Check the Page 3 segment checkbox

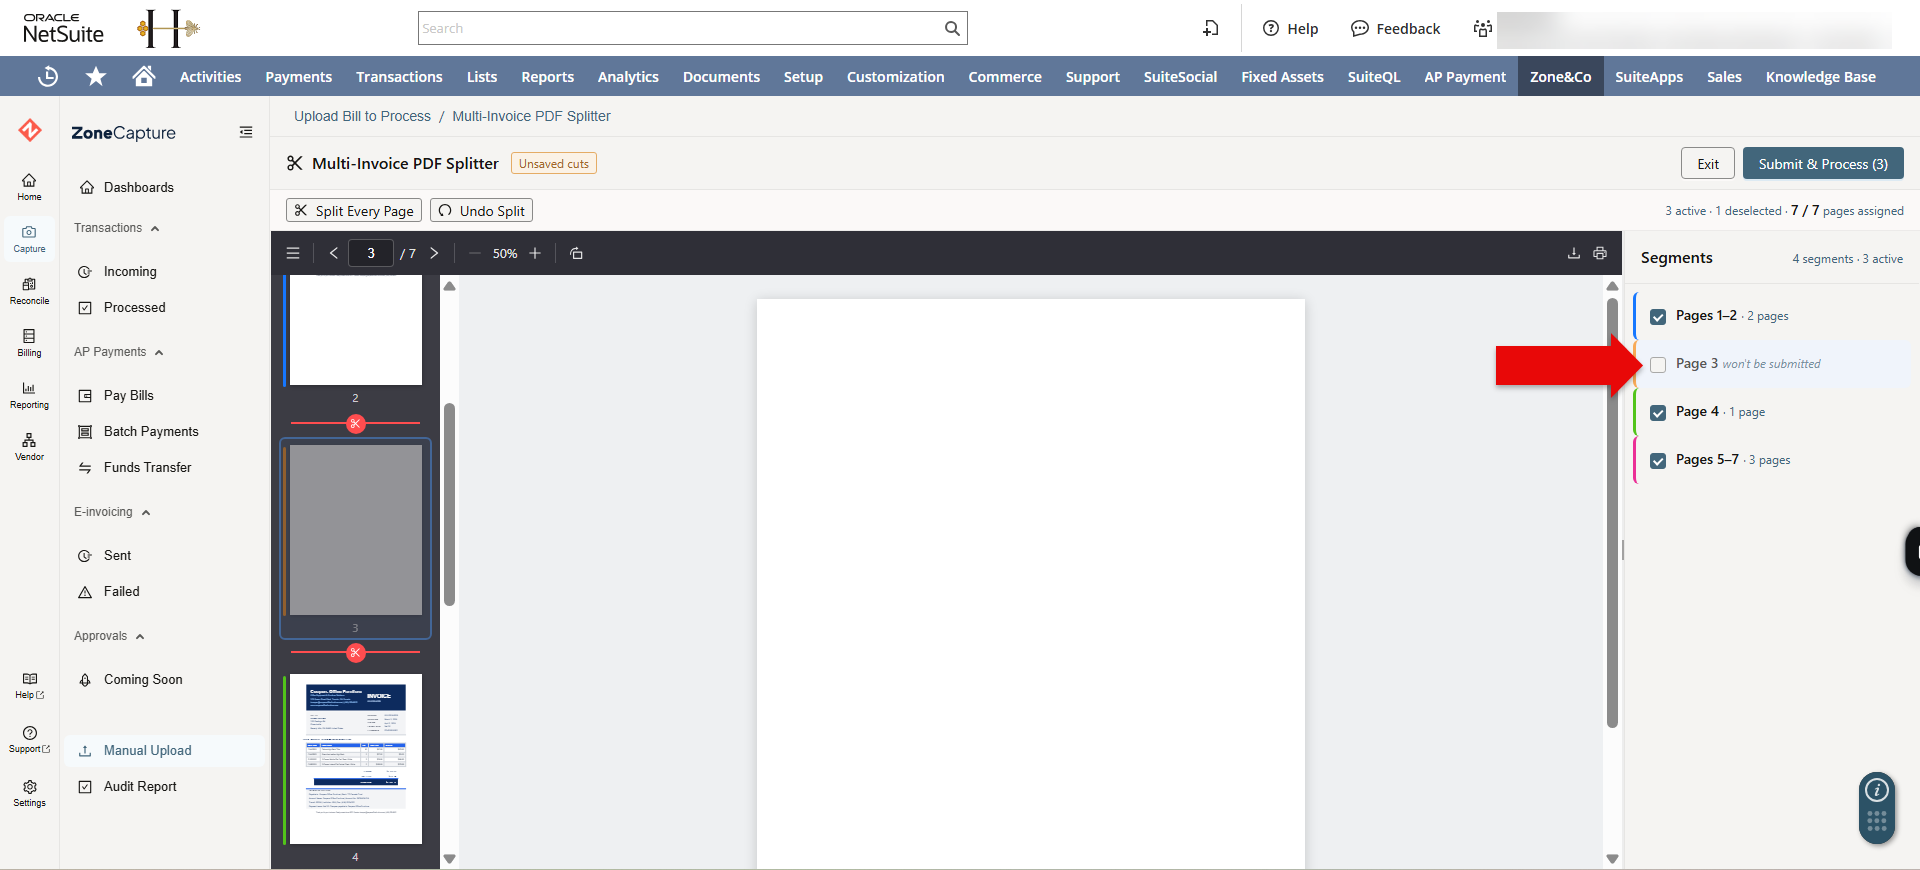(1658, 364)
